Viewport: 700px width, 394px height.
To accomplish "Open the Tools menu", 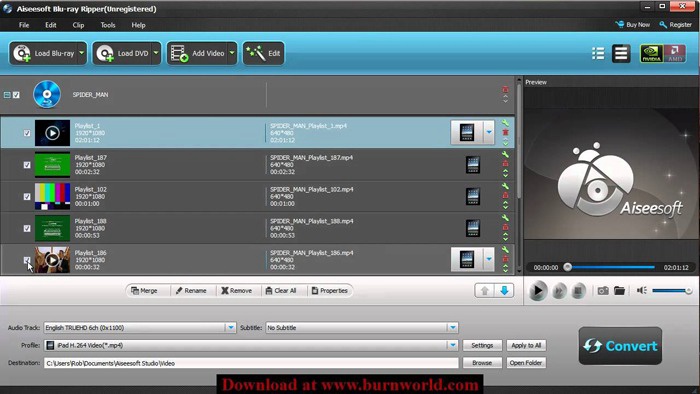I will (108, 25).
